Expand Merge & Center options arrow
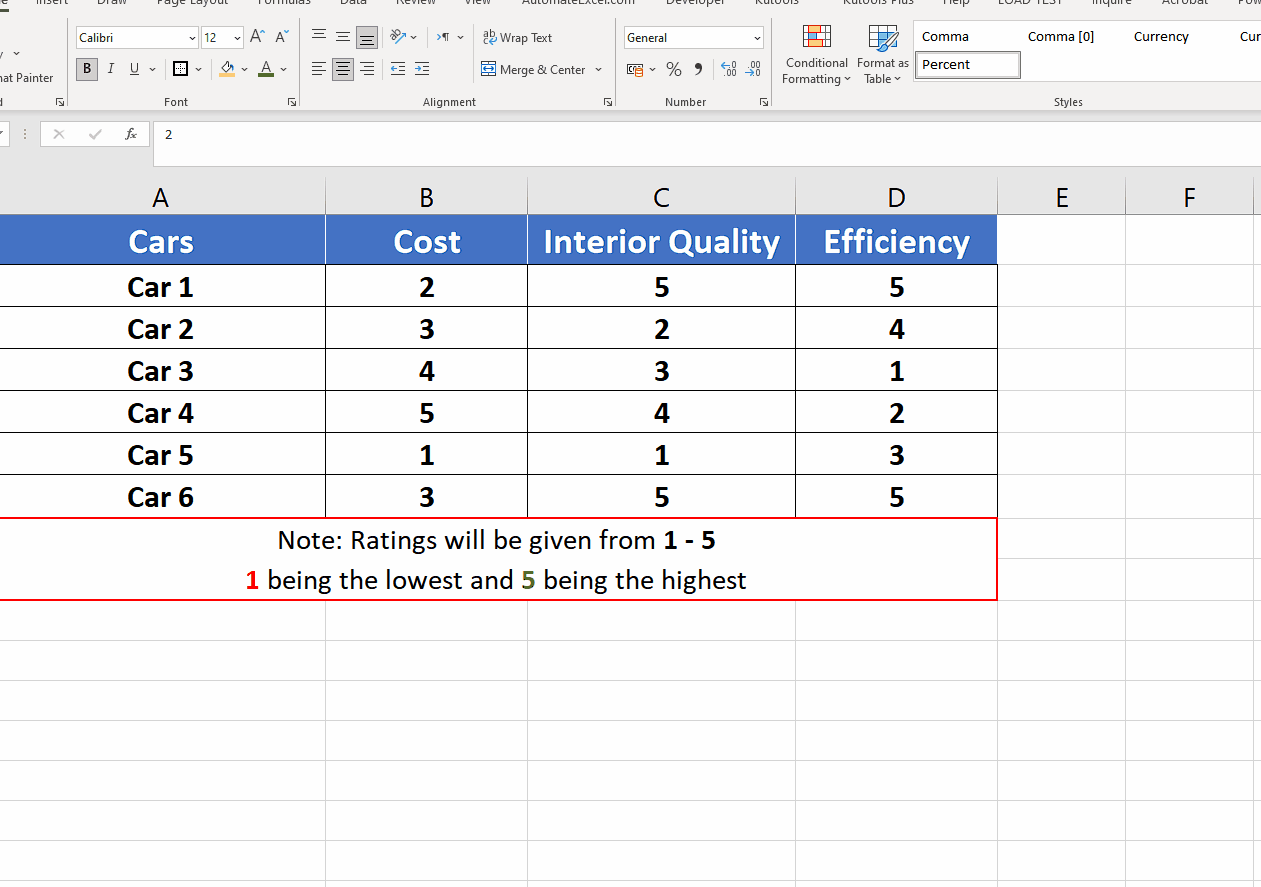1261x887 pixels. [x=599, y=69]
